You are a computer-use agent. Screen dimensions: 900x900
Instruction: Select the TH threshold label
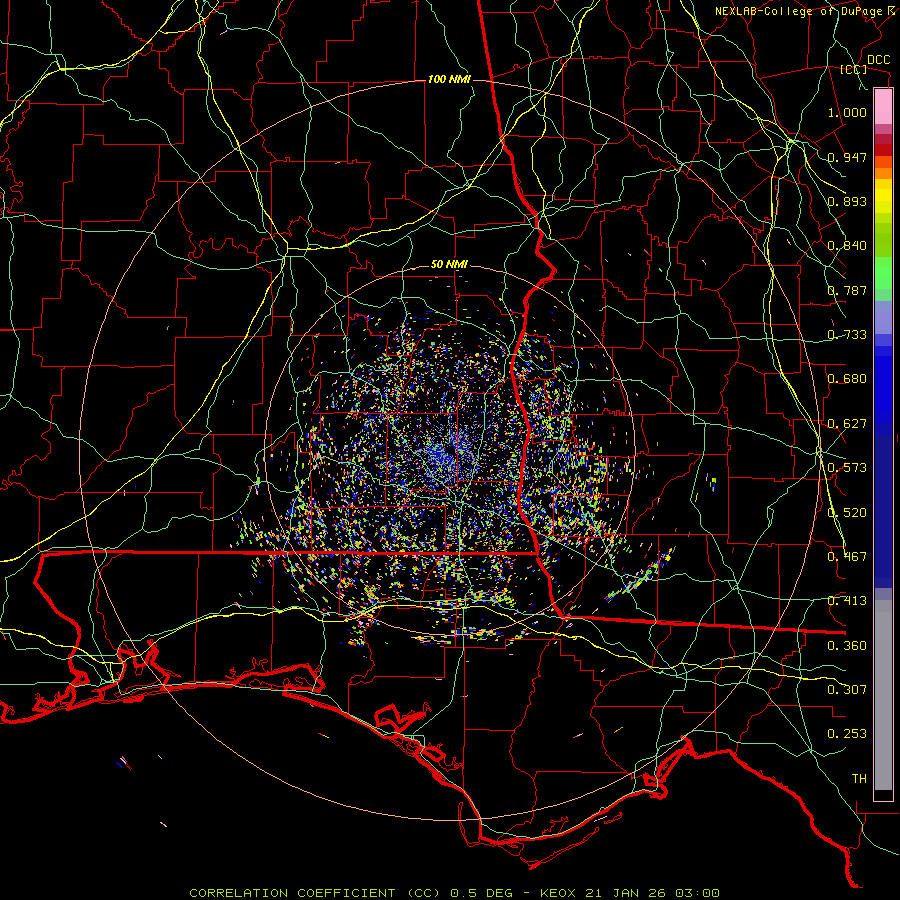coord(859,779)
